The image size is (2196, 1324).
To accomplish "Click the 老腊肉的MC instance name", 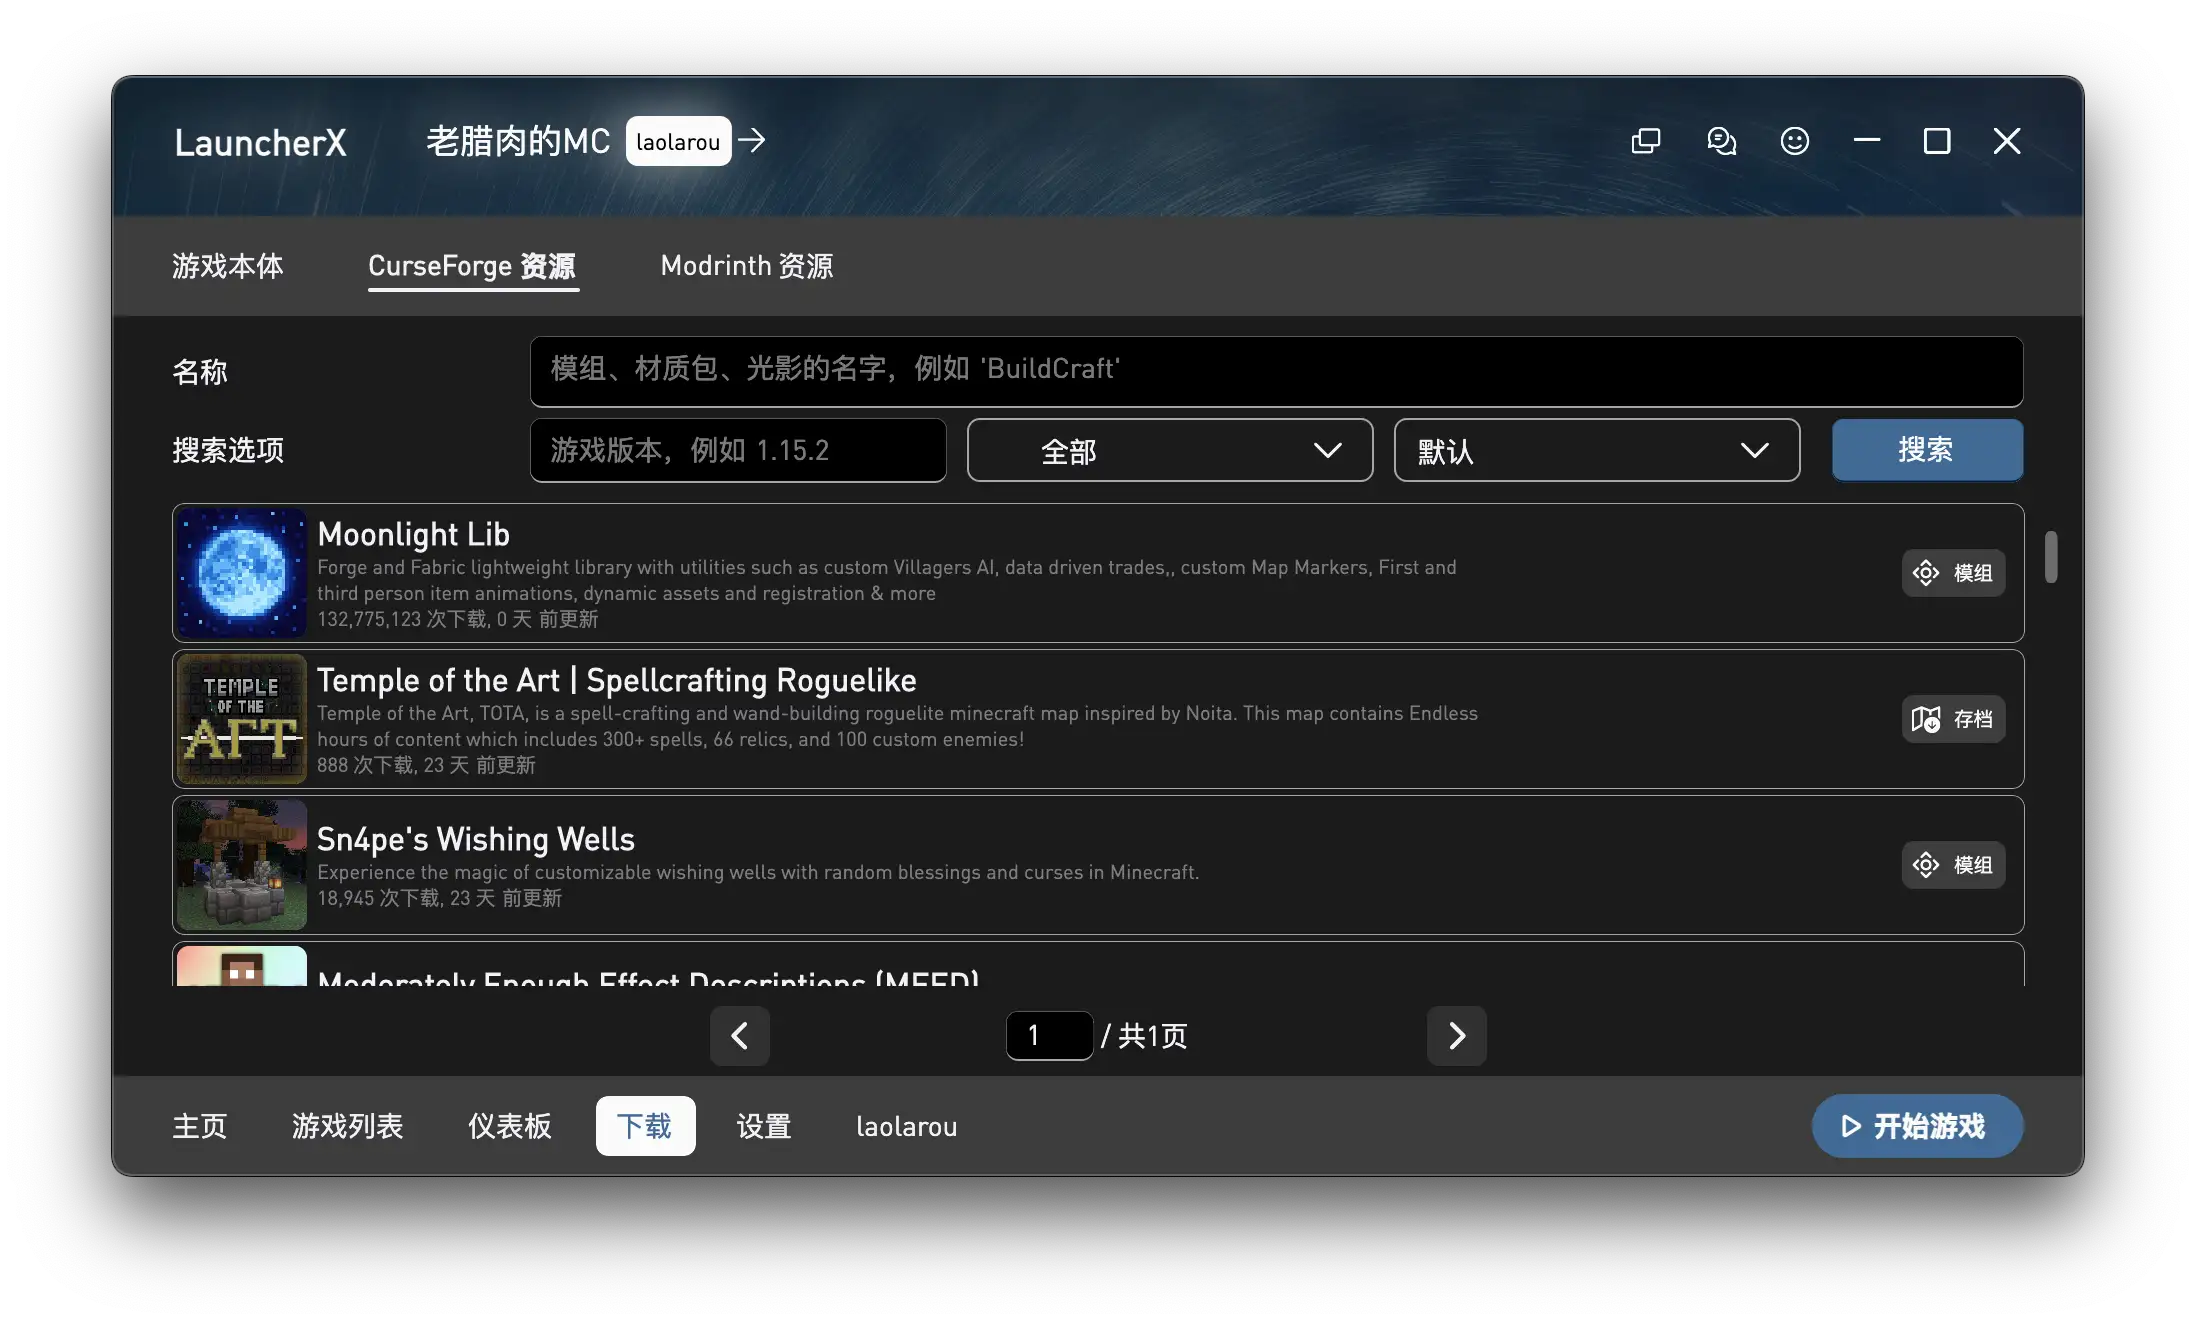I will (x=518, y=141).
